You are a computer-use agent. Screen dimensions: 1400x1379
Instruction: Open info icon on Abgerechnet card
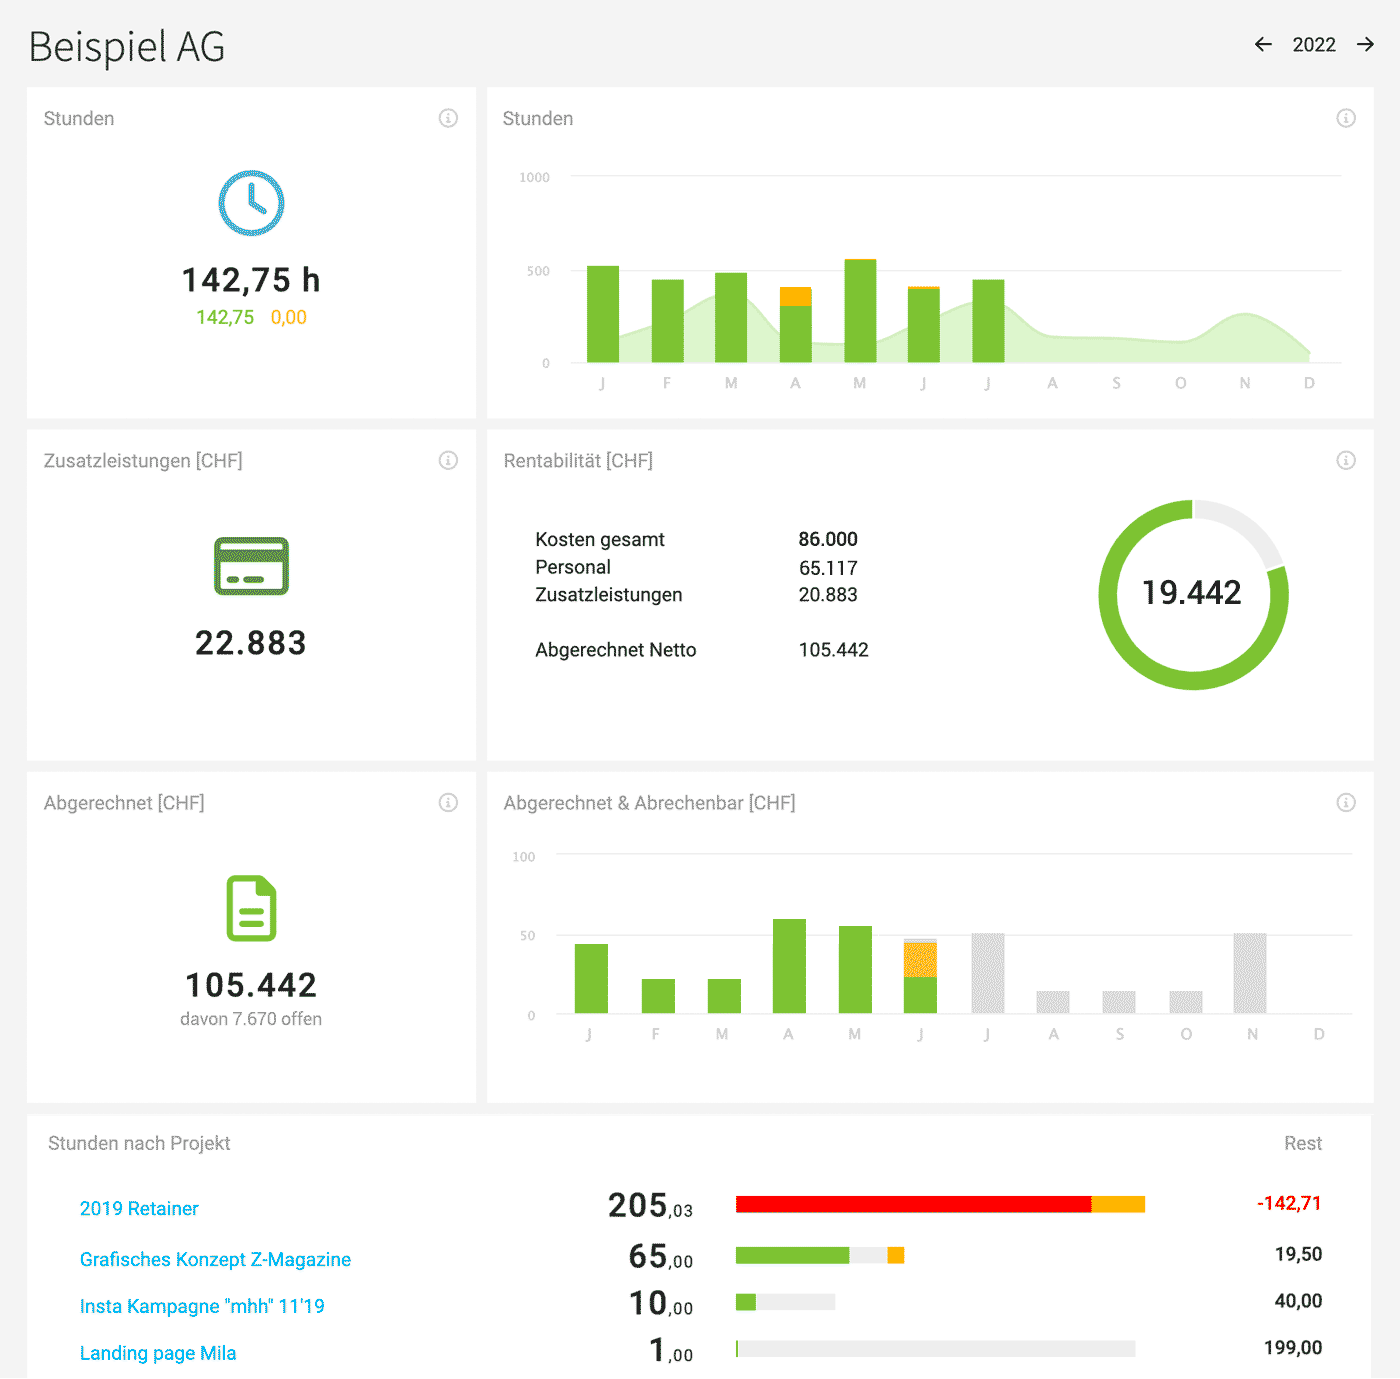click(448, 802)
